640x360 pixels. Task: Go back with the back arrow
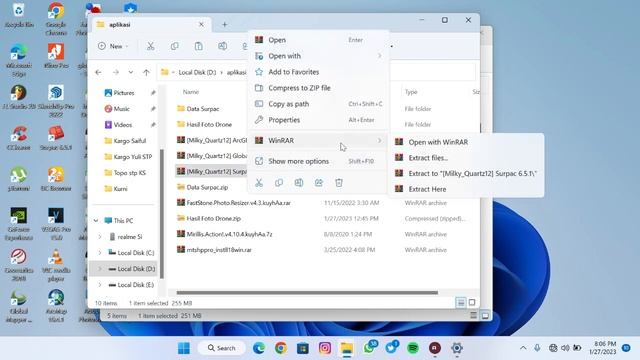(98, 72)
